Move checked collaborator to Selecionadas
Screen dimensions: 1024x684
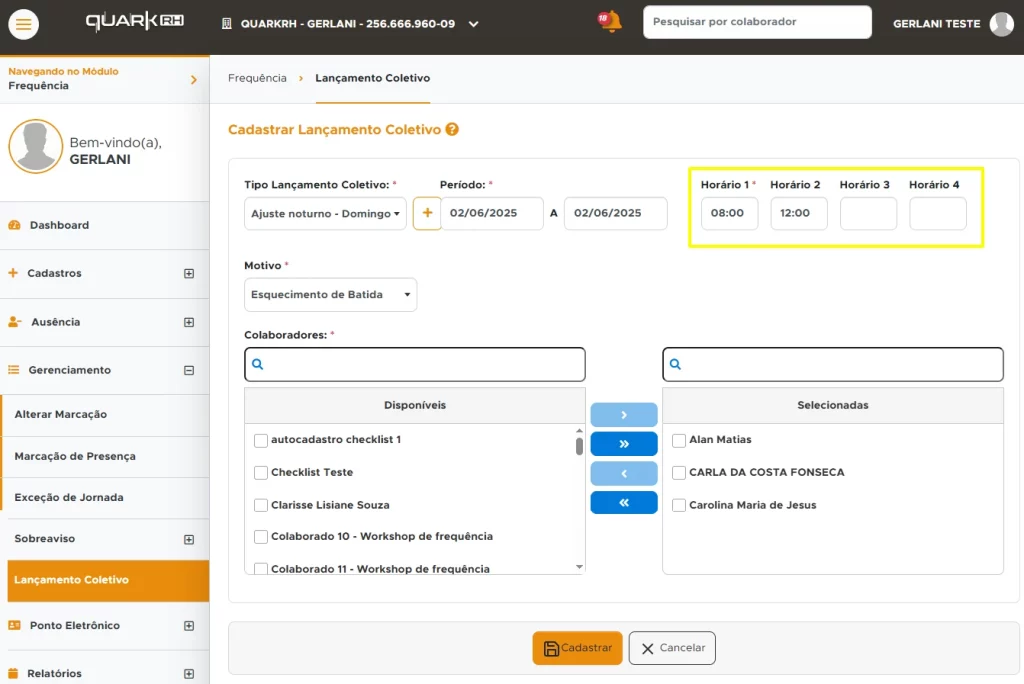coord(624,415)
